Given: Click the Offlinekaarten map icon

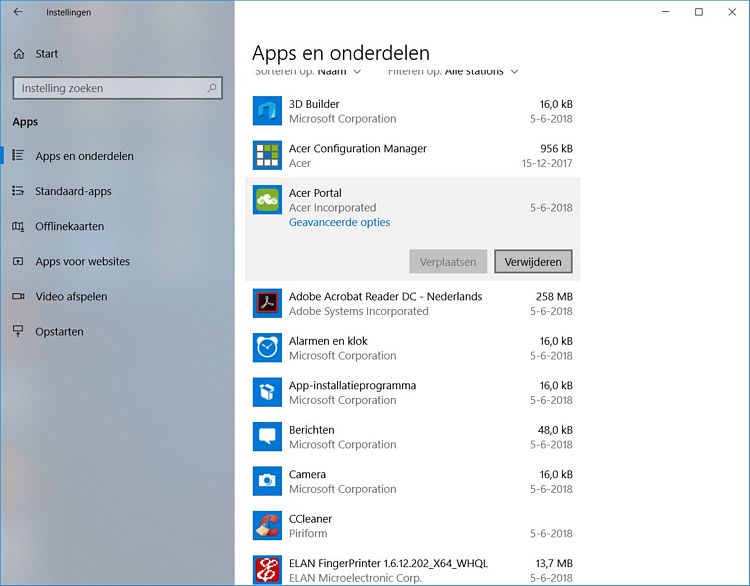Looking at the screenshot, I should click(18, 226).
